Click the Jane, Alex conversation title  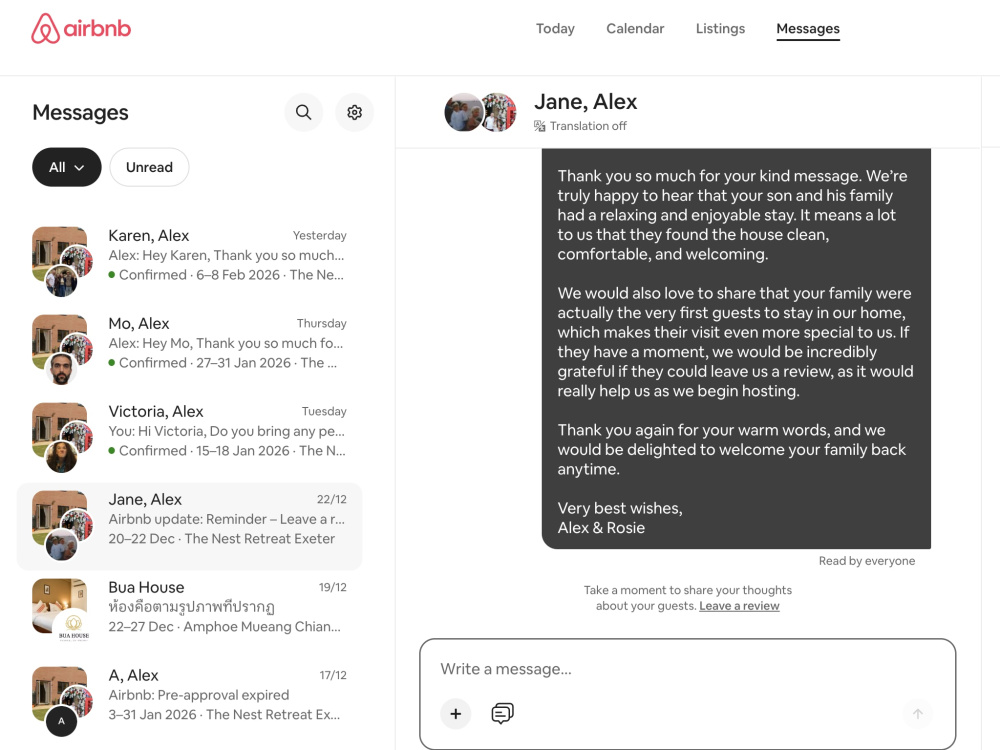point(585,102)
